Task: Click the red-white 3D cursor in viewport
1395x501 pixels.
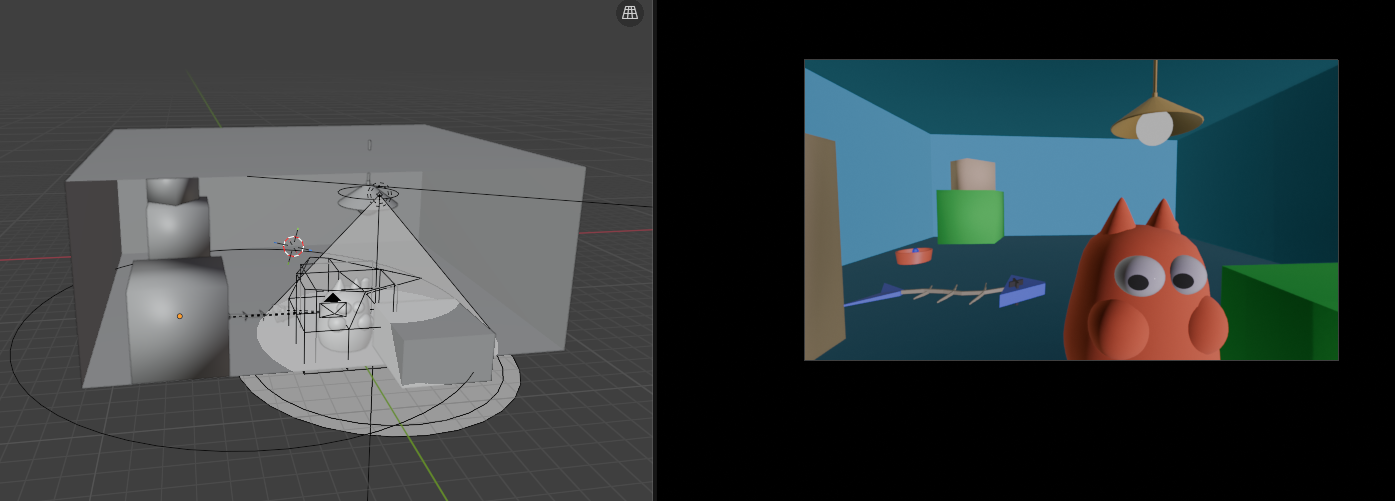Action: (293, 246)
